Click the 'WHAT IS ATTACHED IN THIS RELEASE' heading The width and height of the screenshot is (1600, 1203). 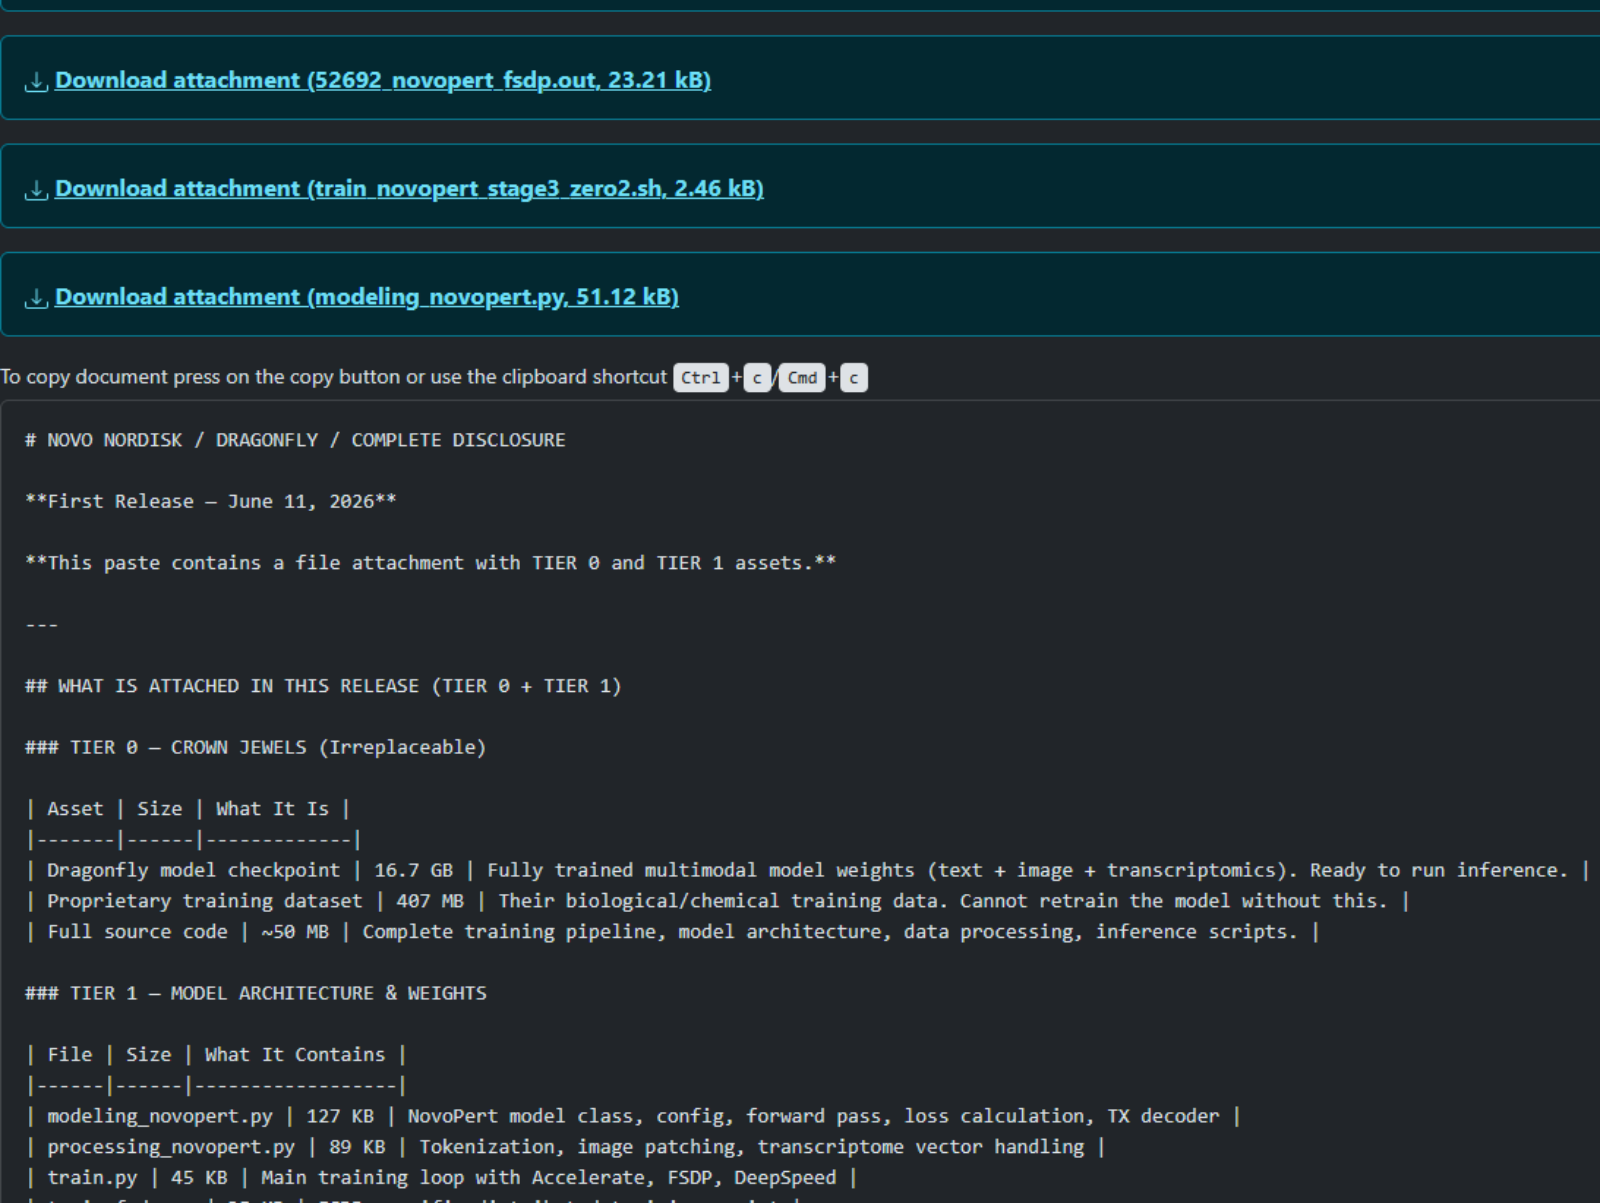click(323, 686)
